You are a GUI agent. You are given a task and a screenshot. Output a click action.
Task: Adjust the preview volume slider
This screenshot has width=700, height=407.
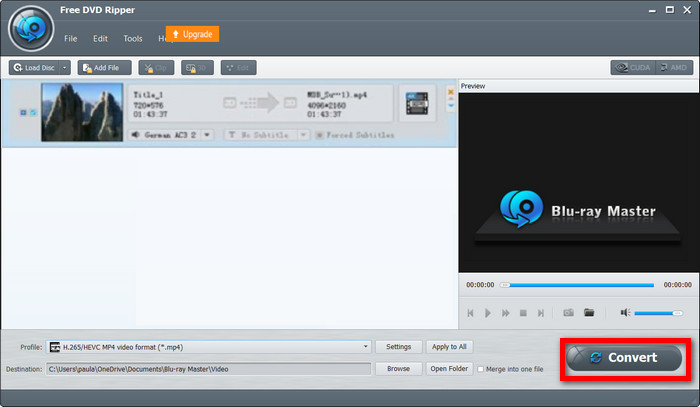pyautogui.click(x=658, y=313)
